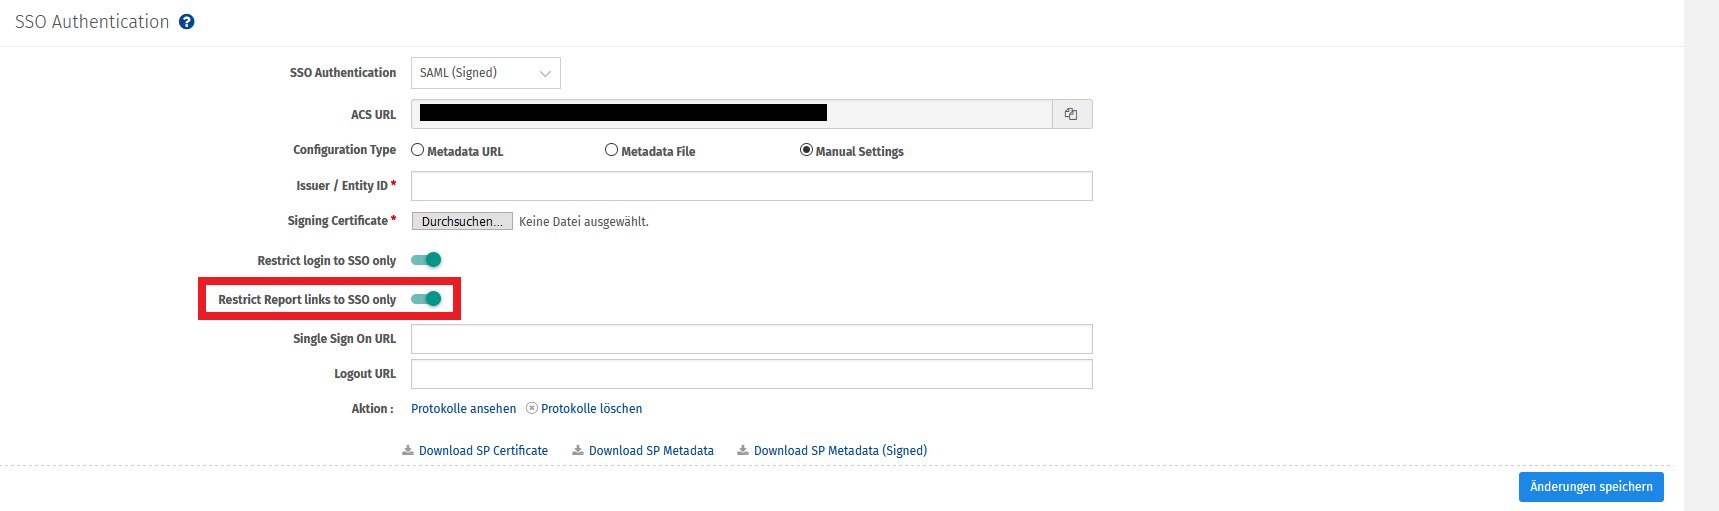Click the download icon beside SP Metadata (Signed)

[743, 451]
